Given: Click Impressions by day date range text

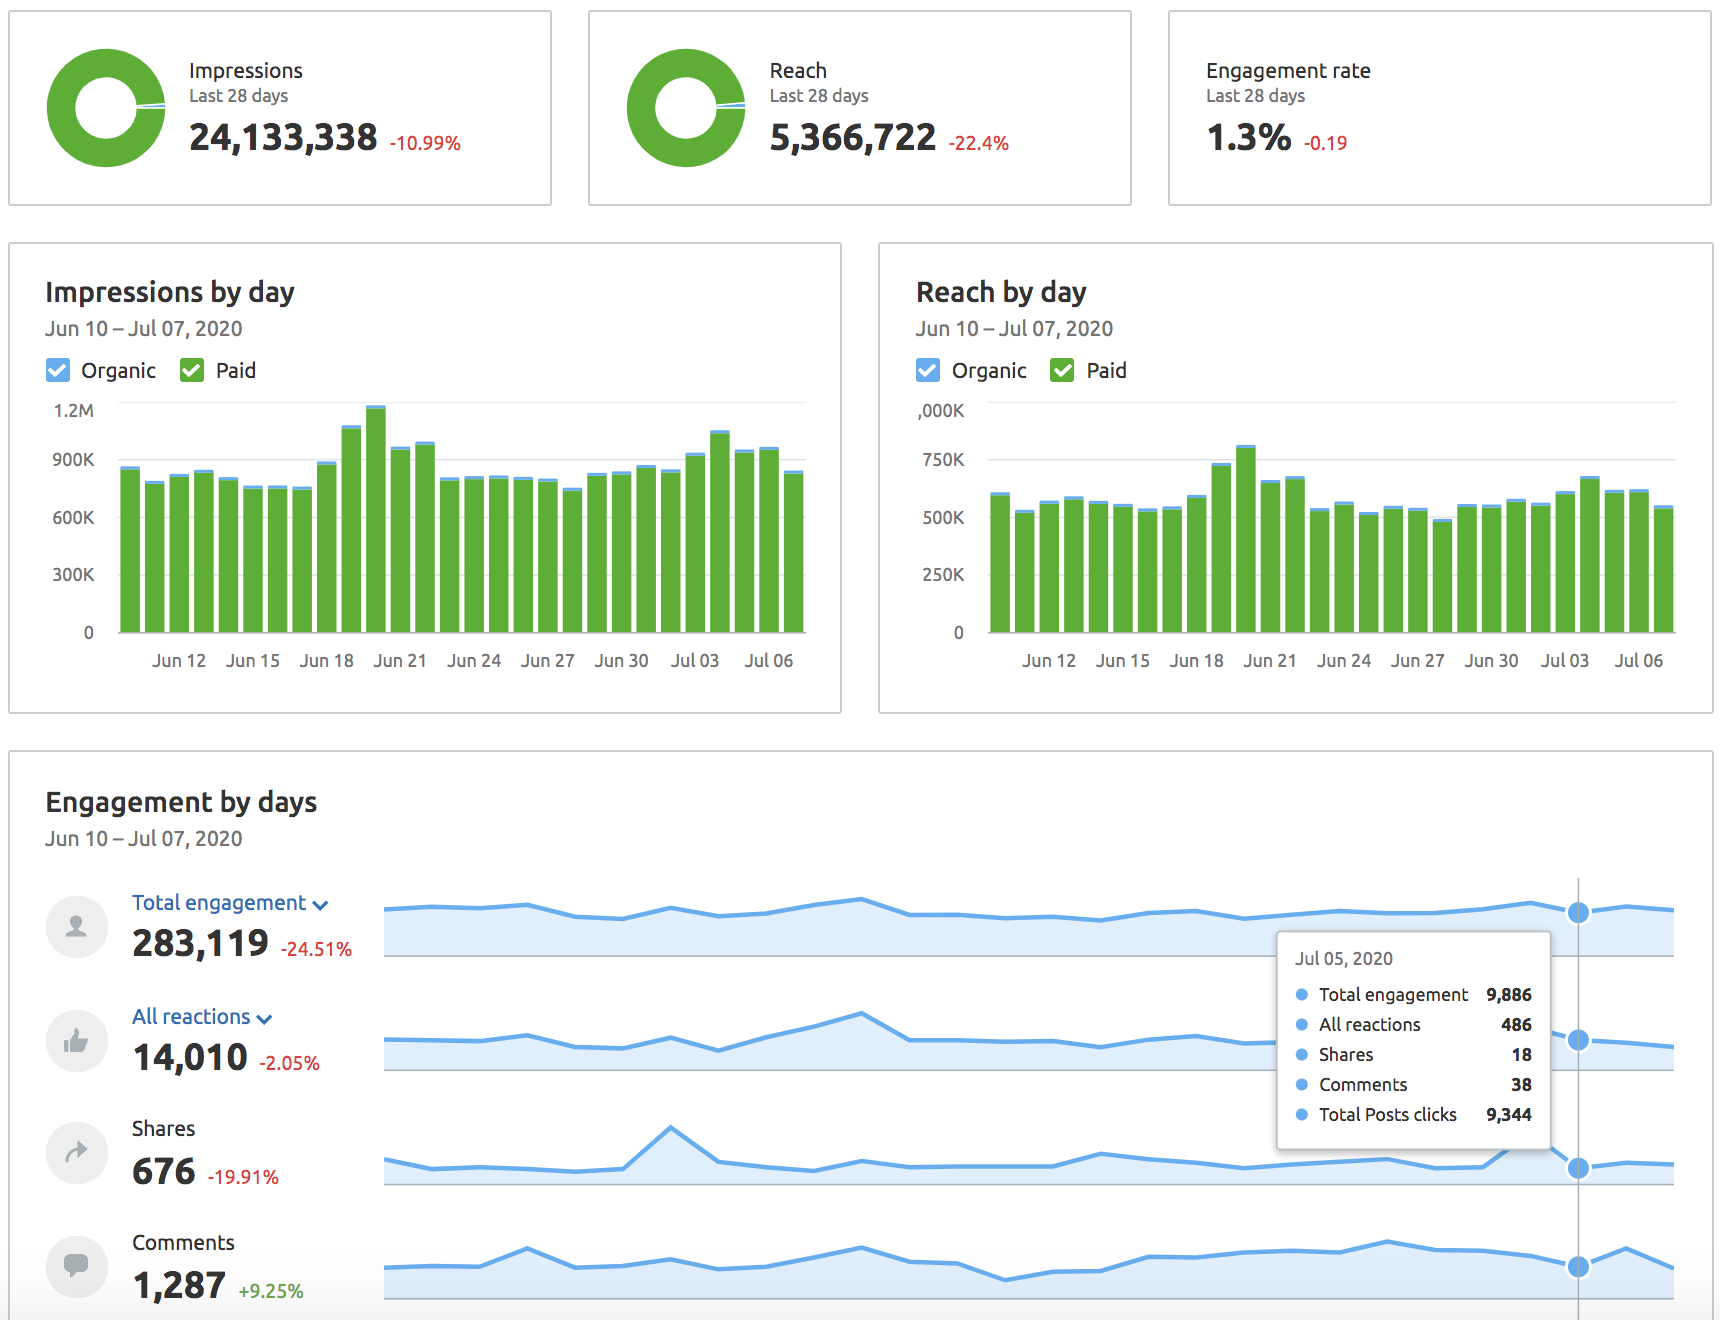Looking at the screenshot, I should pyautogui.click(x=144, y=329).
